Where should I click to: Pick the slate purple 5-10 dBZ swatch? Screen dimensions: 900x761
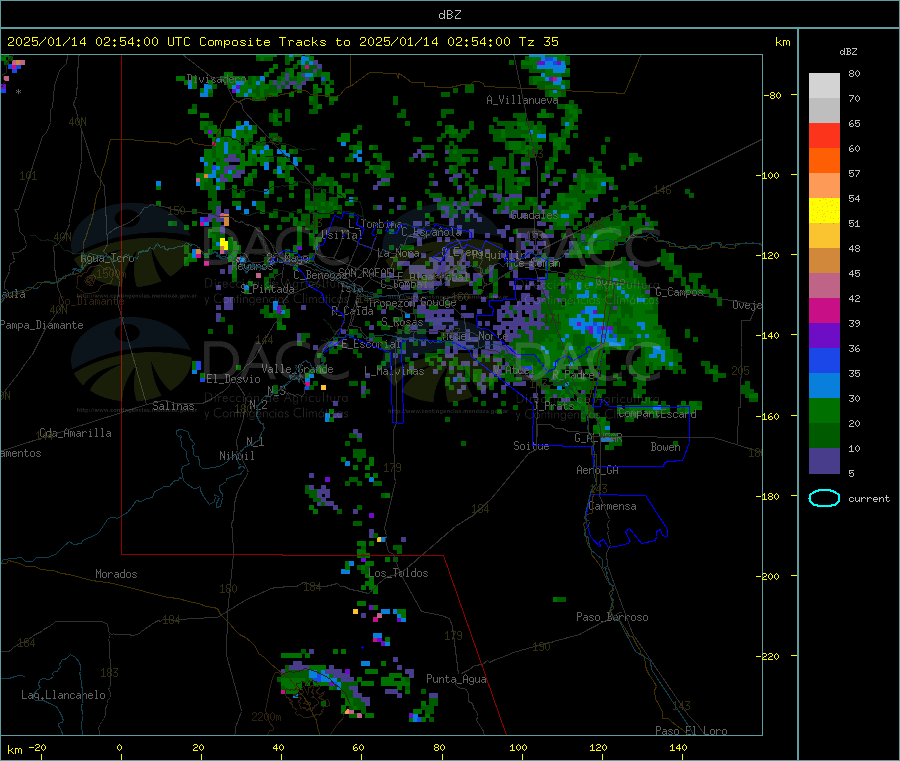coord(824,461)
